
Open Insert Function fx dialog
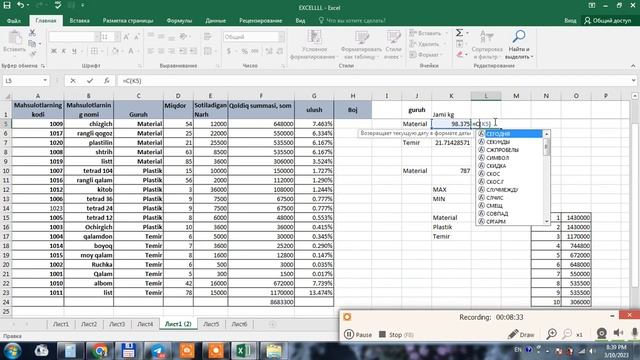coord(107,81)
